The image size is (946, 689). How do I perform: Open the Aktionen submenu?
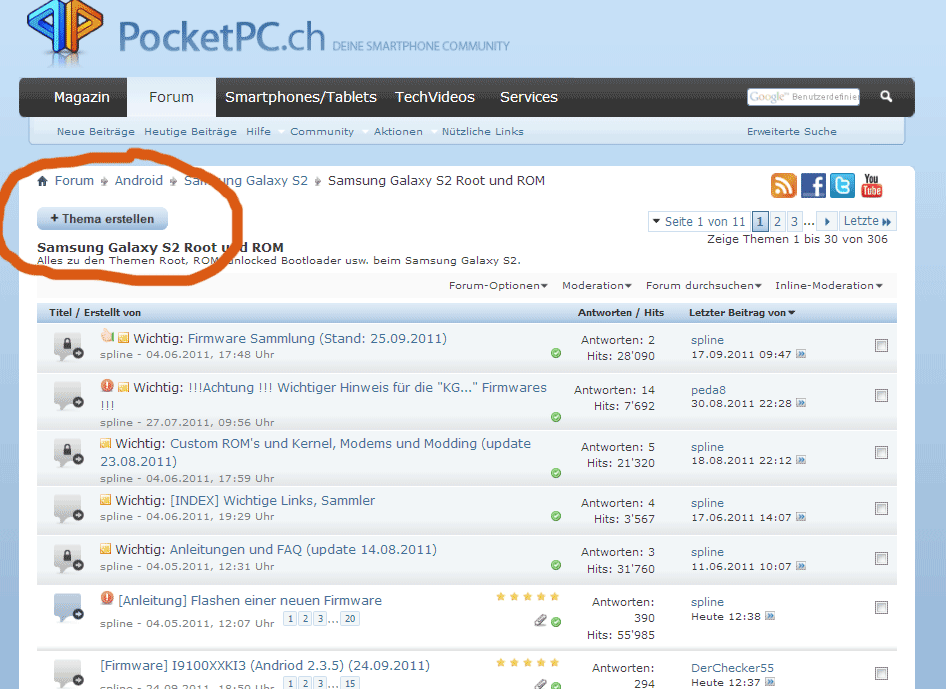click(x=398, y=132)
